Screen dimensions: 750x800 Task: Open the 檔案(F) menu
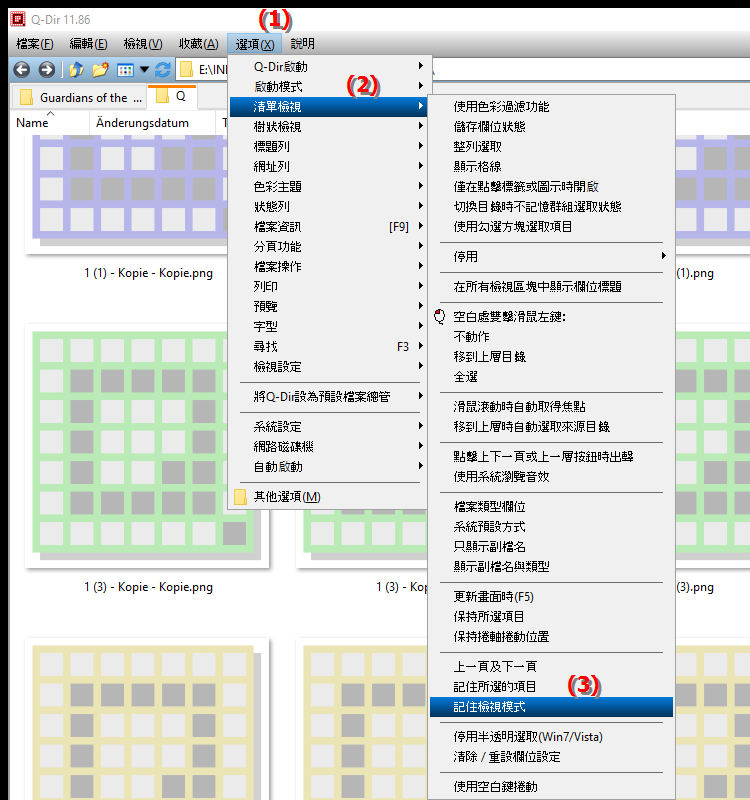(x=35, y=44)
